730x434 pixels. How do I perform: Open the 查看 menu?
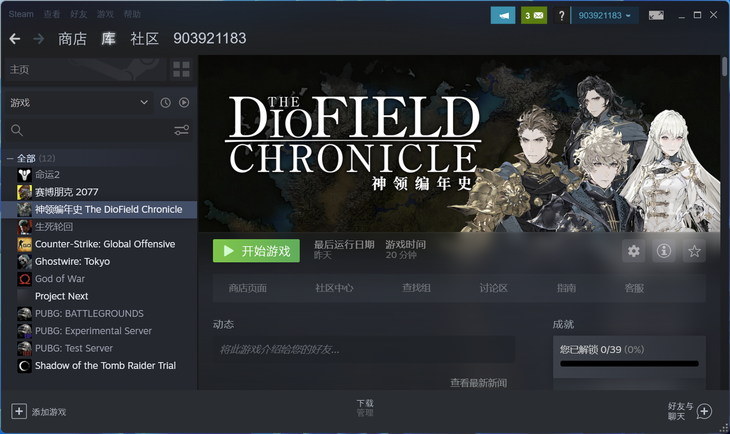pyautogui.click(x=52, y=14)
